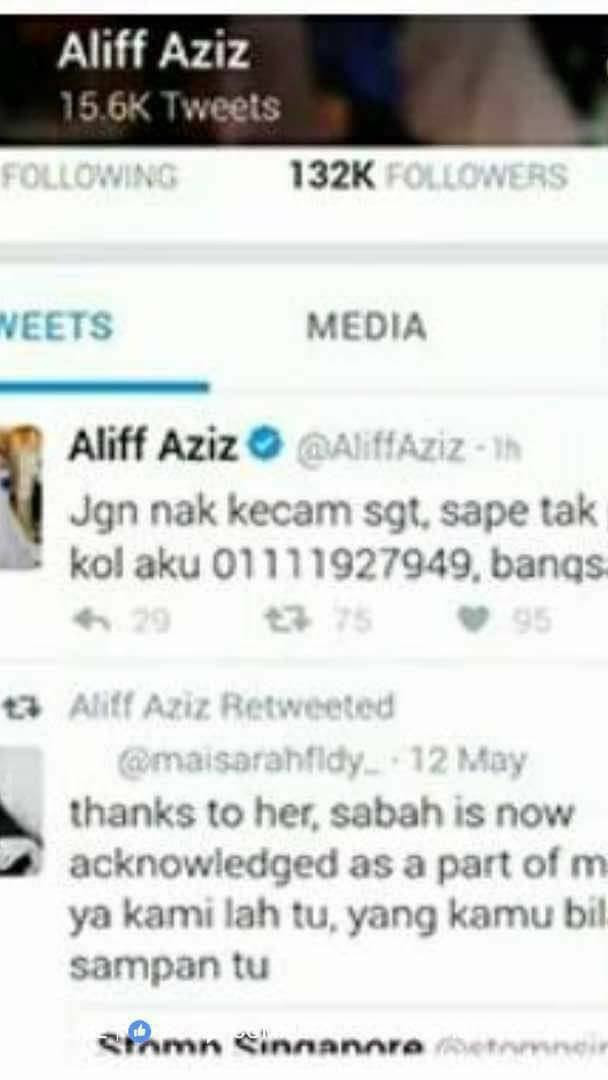
Task: Open the @AliffAziz handle link
Action: pos(380,448)
